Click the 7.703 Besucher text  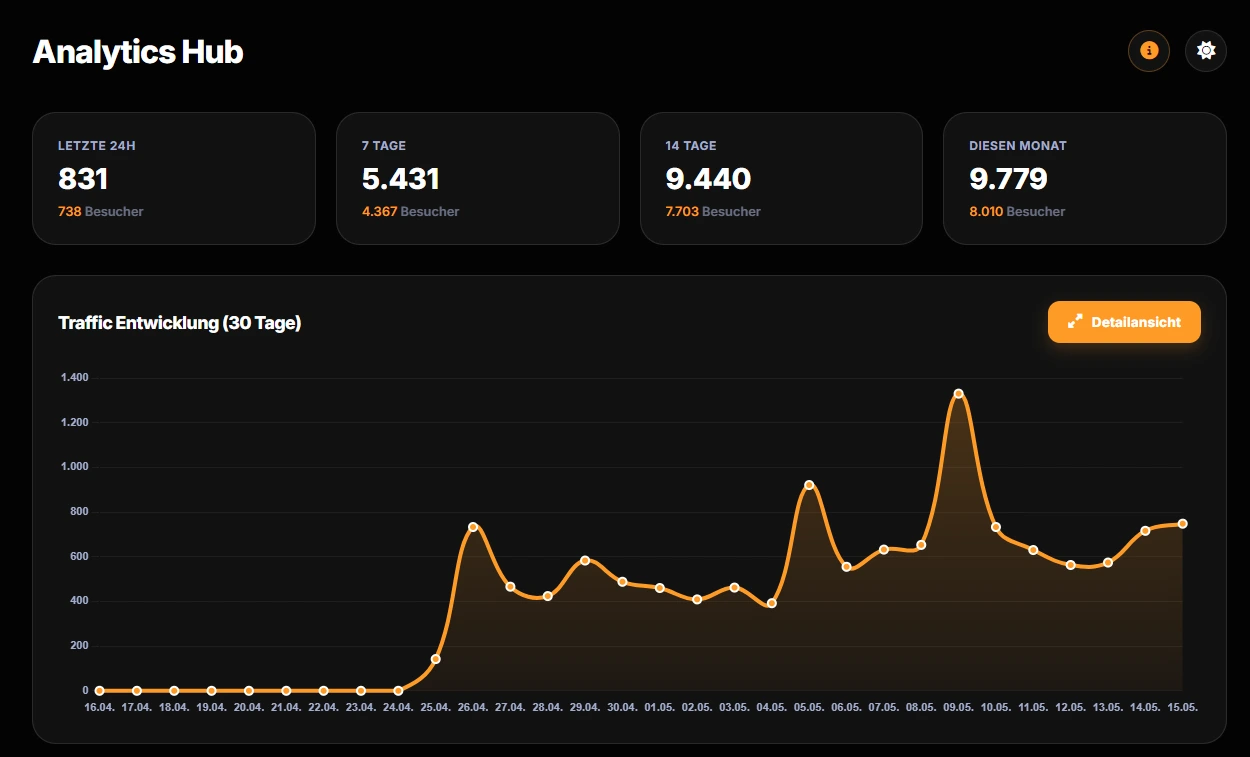coord(713,212)
